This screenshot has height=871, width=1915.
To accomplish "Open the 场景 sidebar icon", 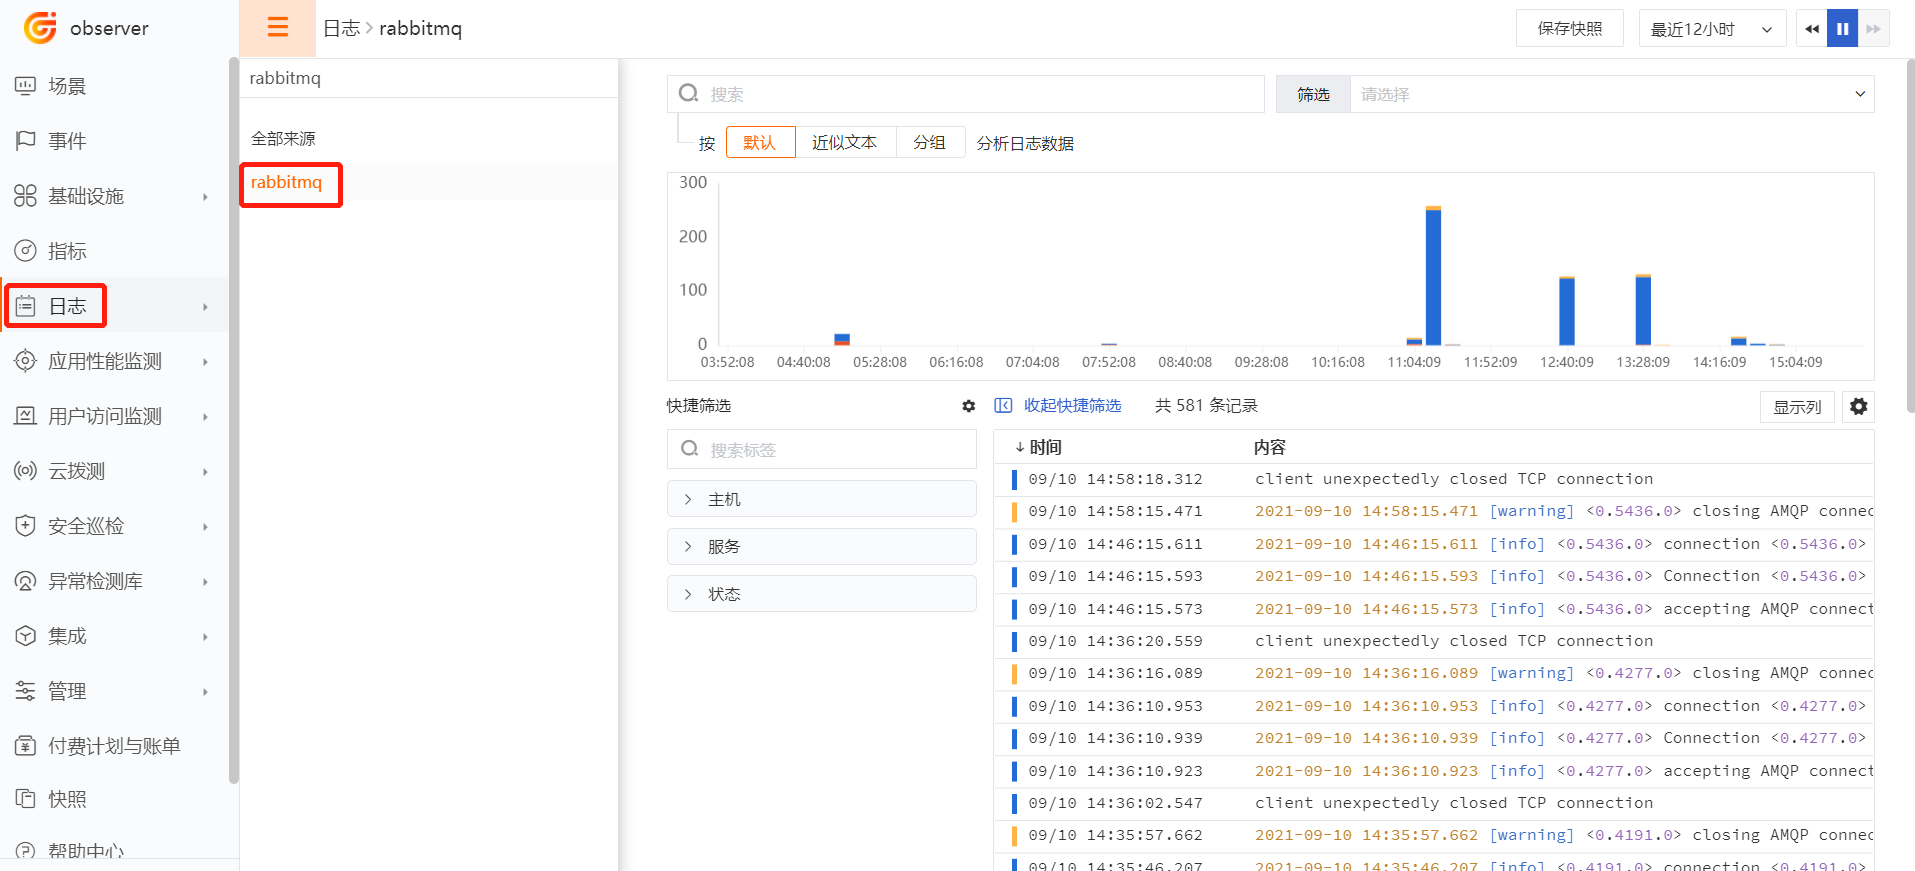I will tap(26, 86).
